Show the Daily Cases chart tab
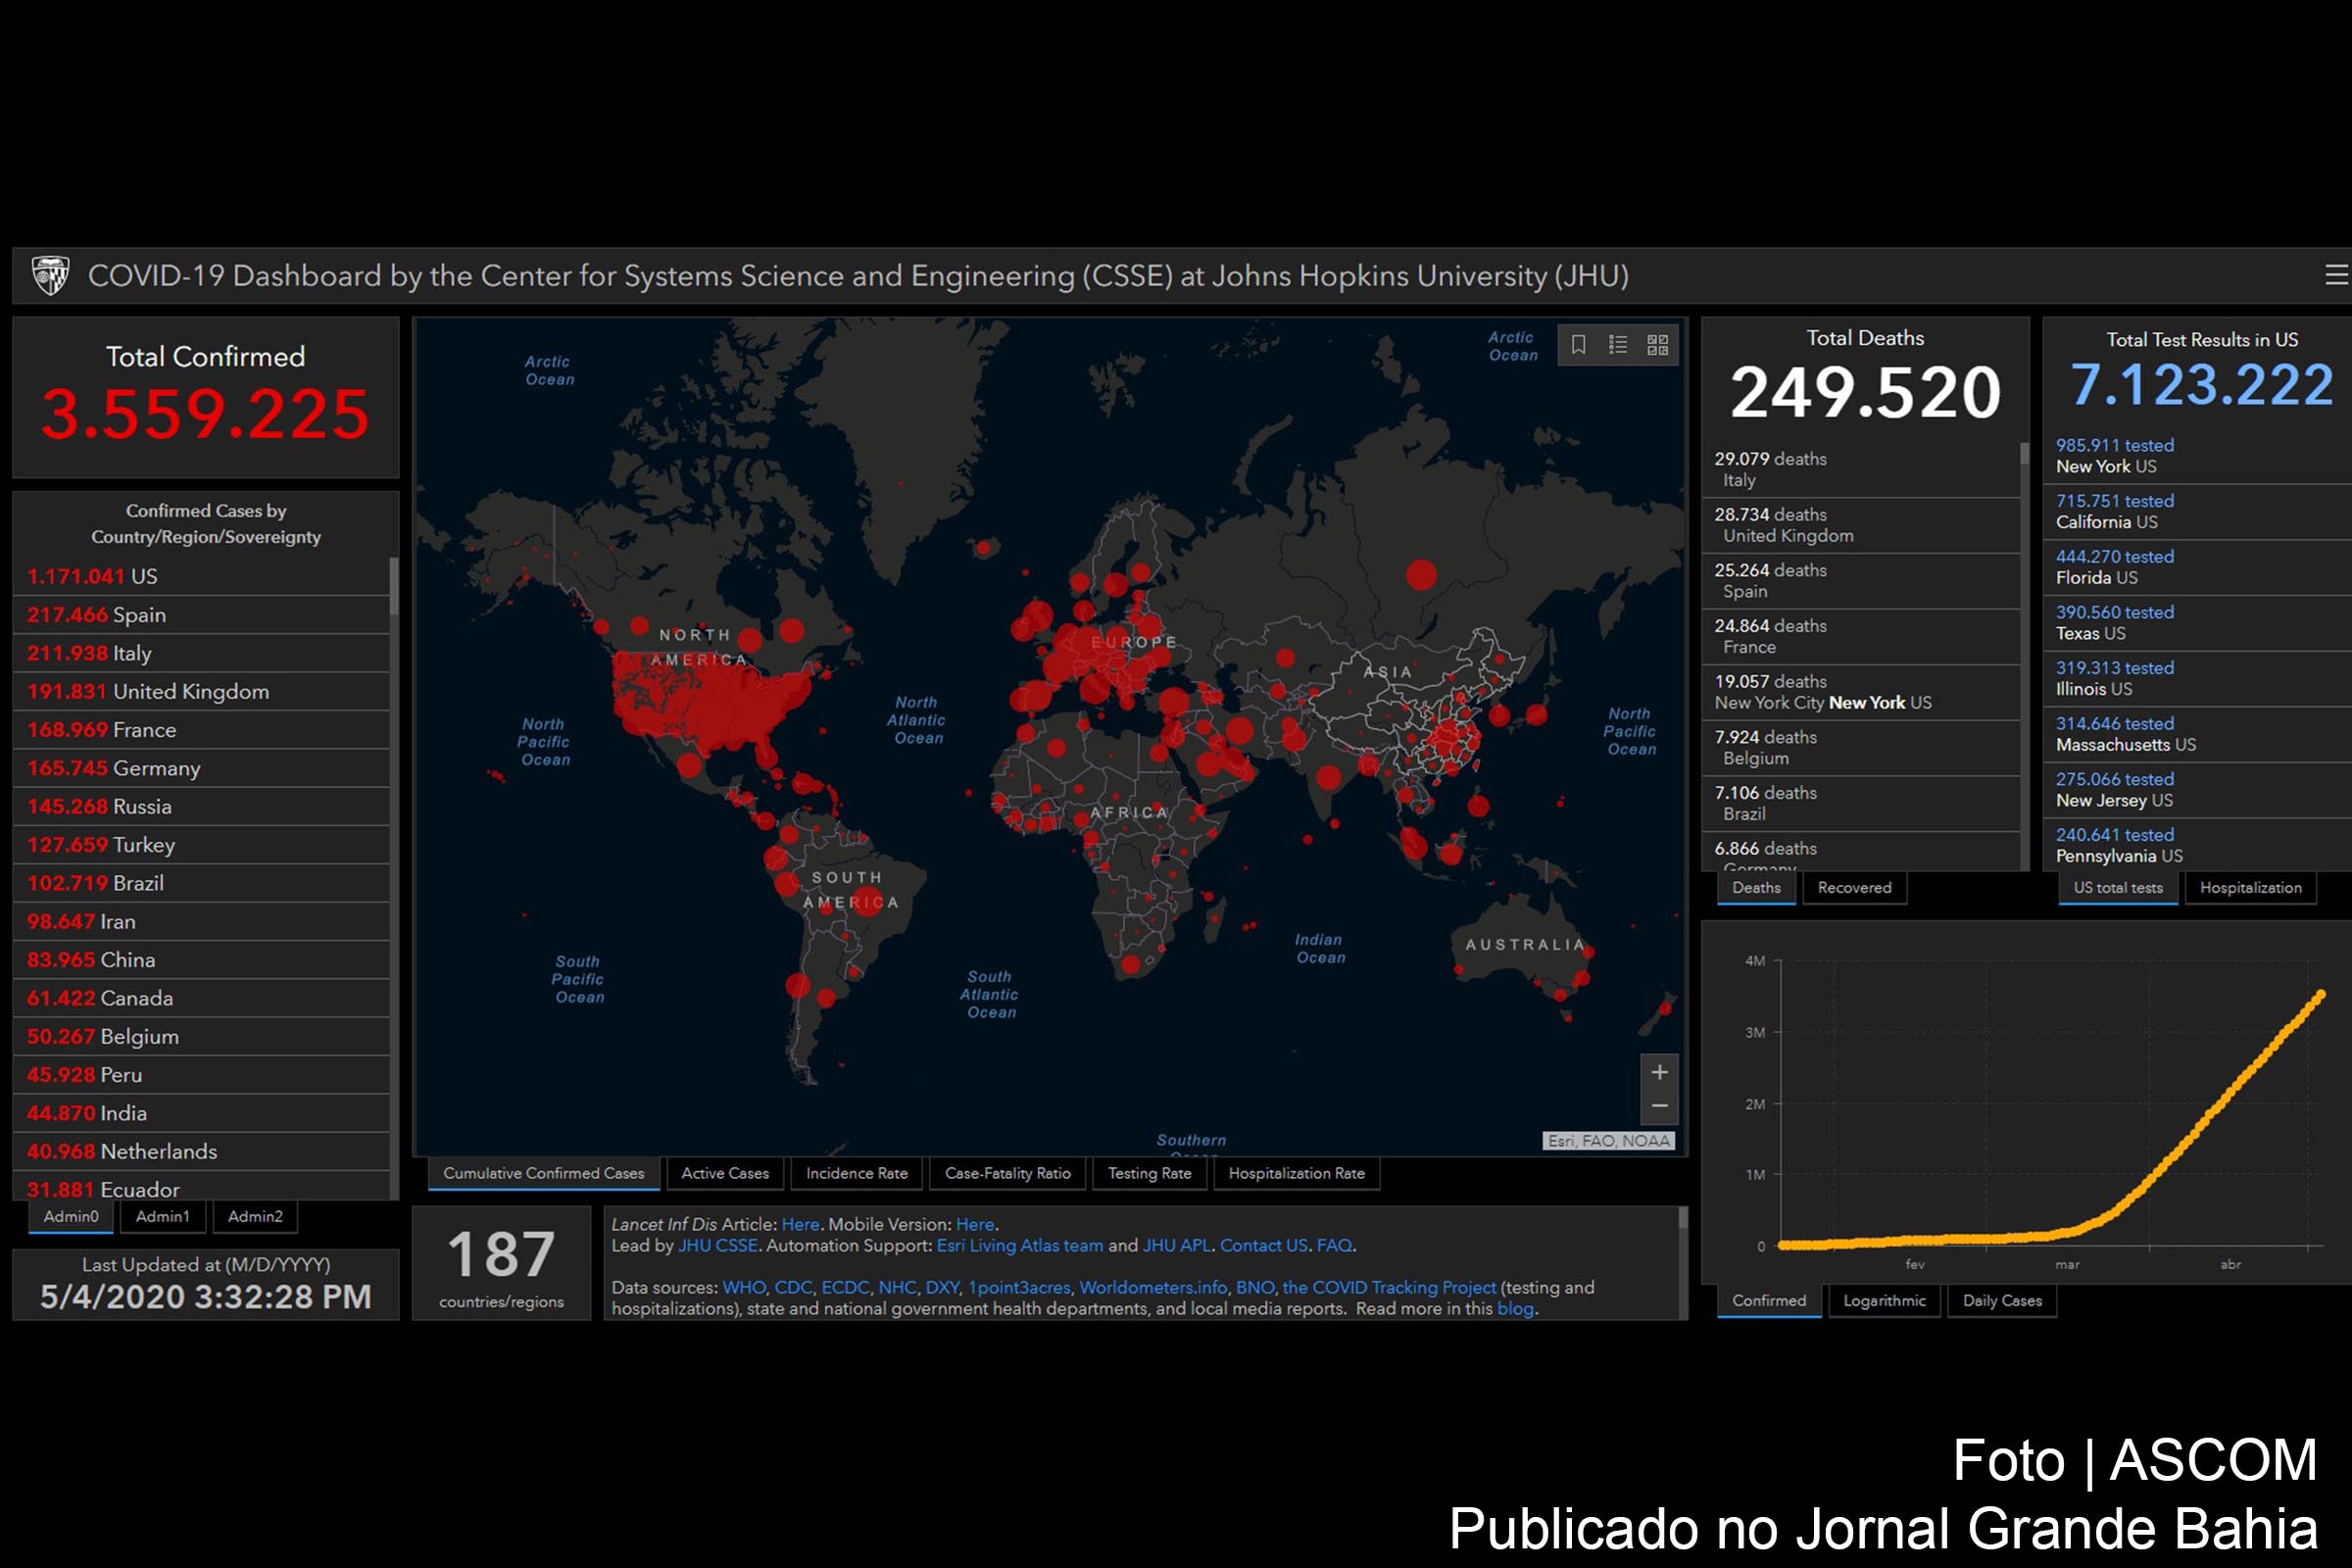This screenshot has height=1568, width=2352. pos(2002,1300)
